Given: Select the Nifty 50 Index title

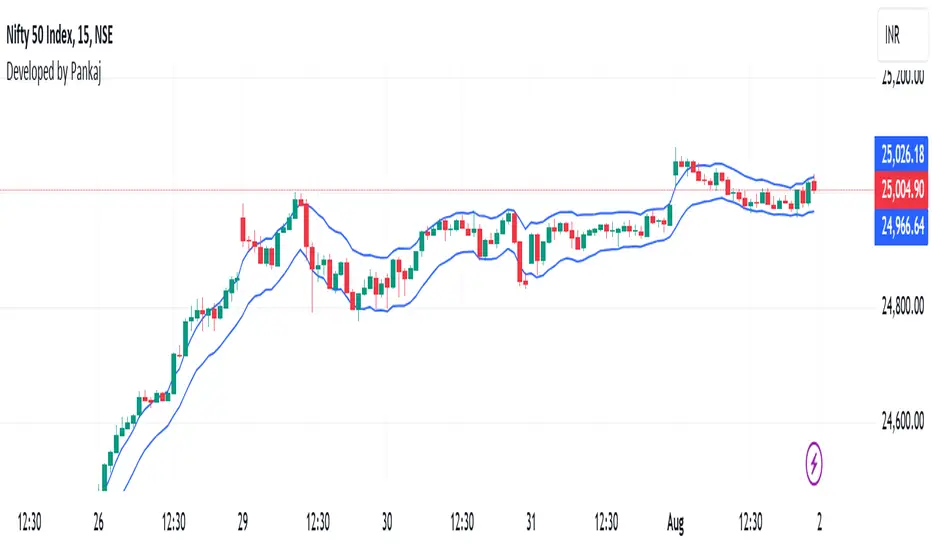Looking at the screenshot, I should tap(59, 36).
